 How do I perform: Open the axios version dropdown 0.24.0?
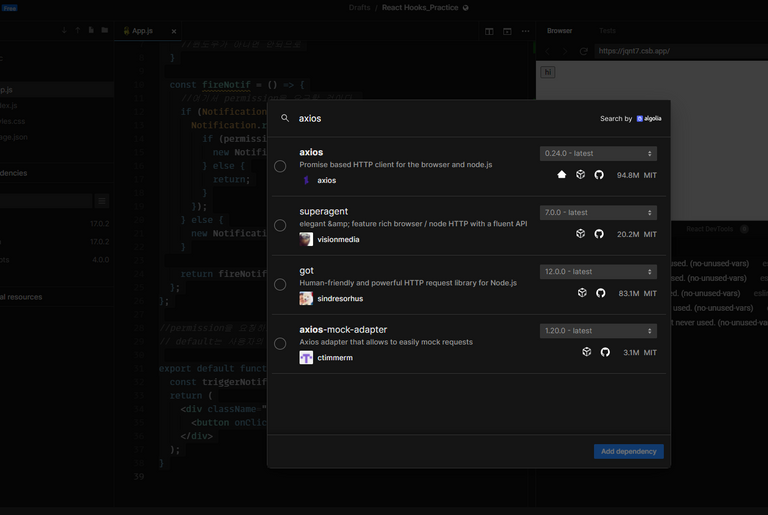pos(598,153)
